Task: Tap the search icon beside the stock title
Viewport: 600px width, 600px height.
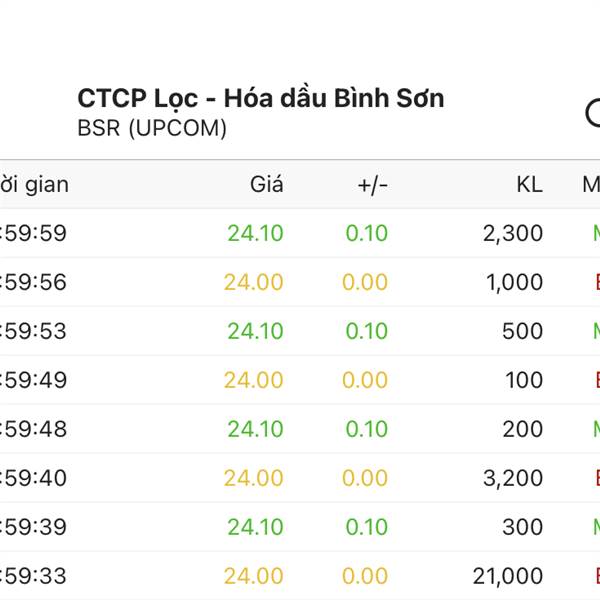Action: (593, 113)
